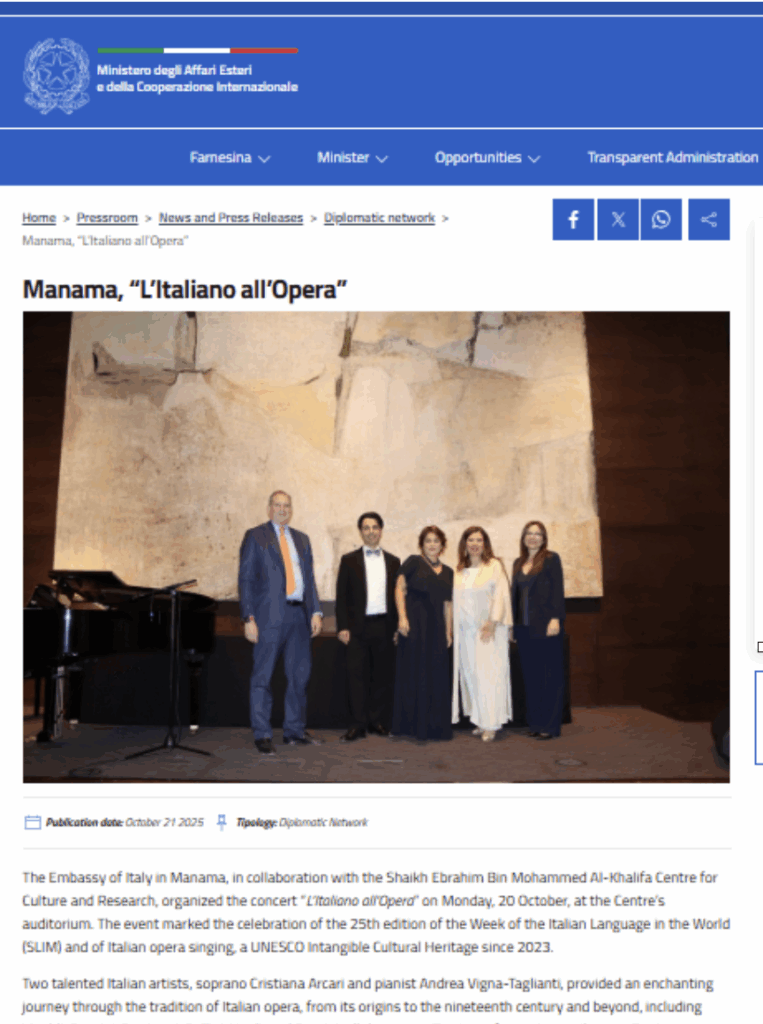
Task: Go to Home breadcrumb link
Action: coord(39,217)
